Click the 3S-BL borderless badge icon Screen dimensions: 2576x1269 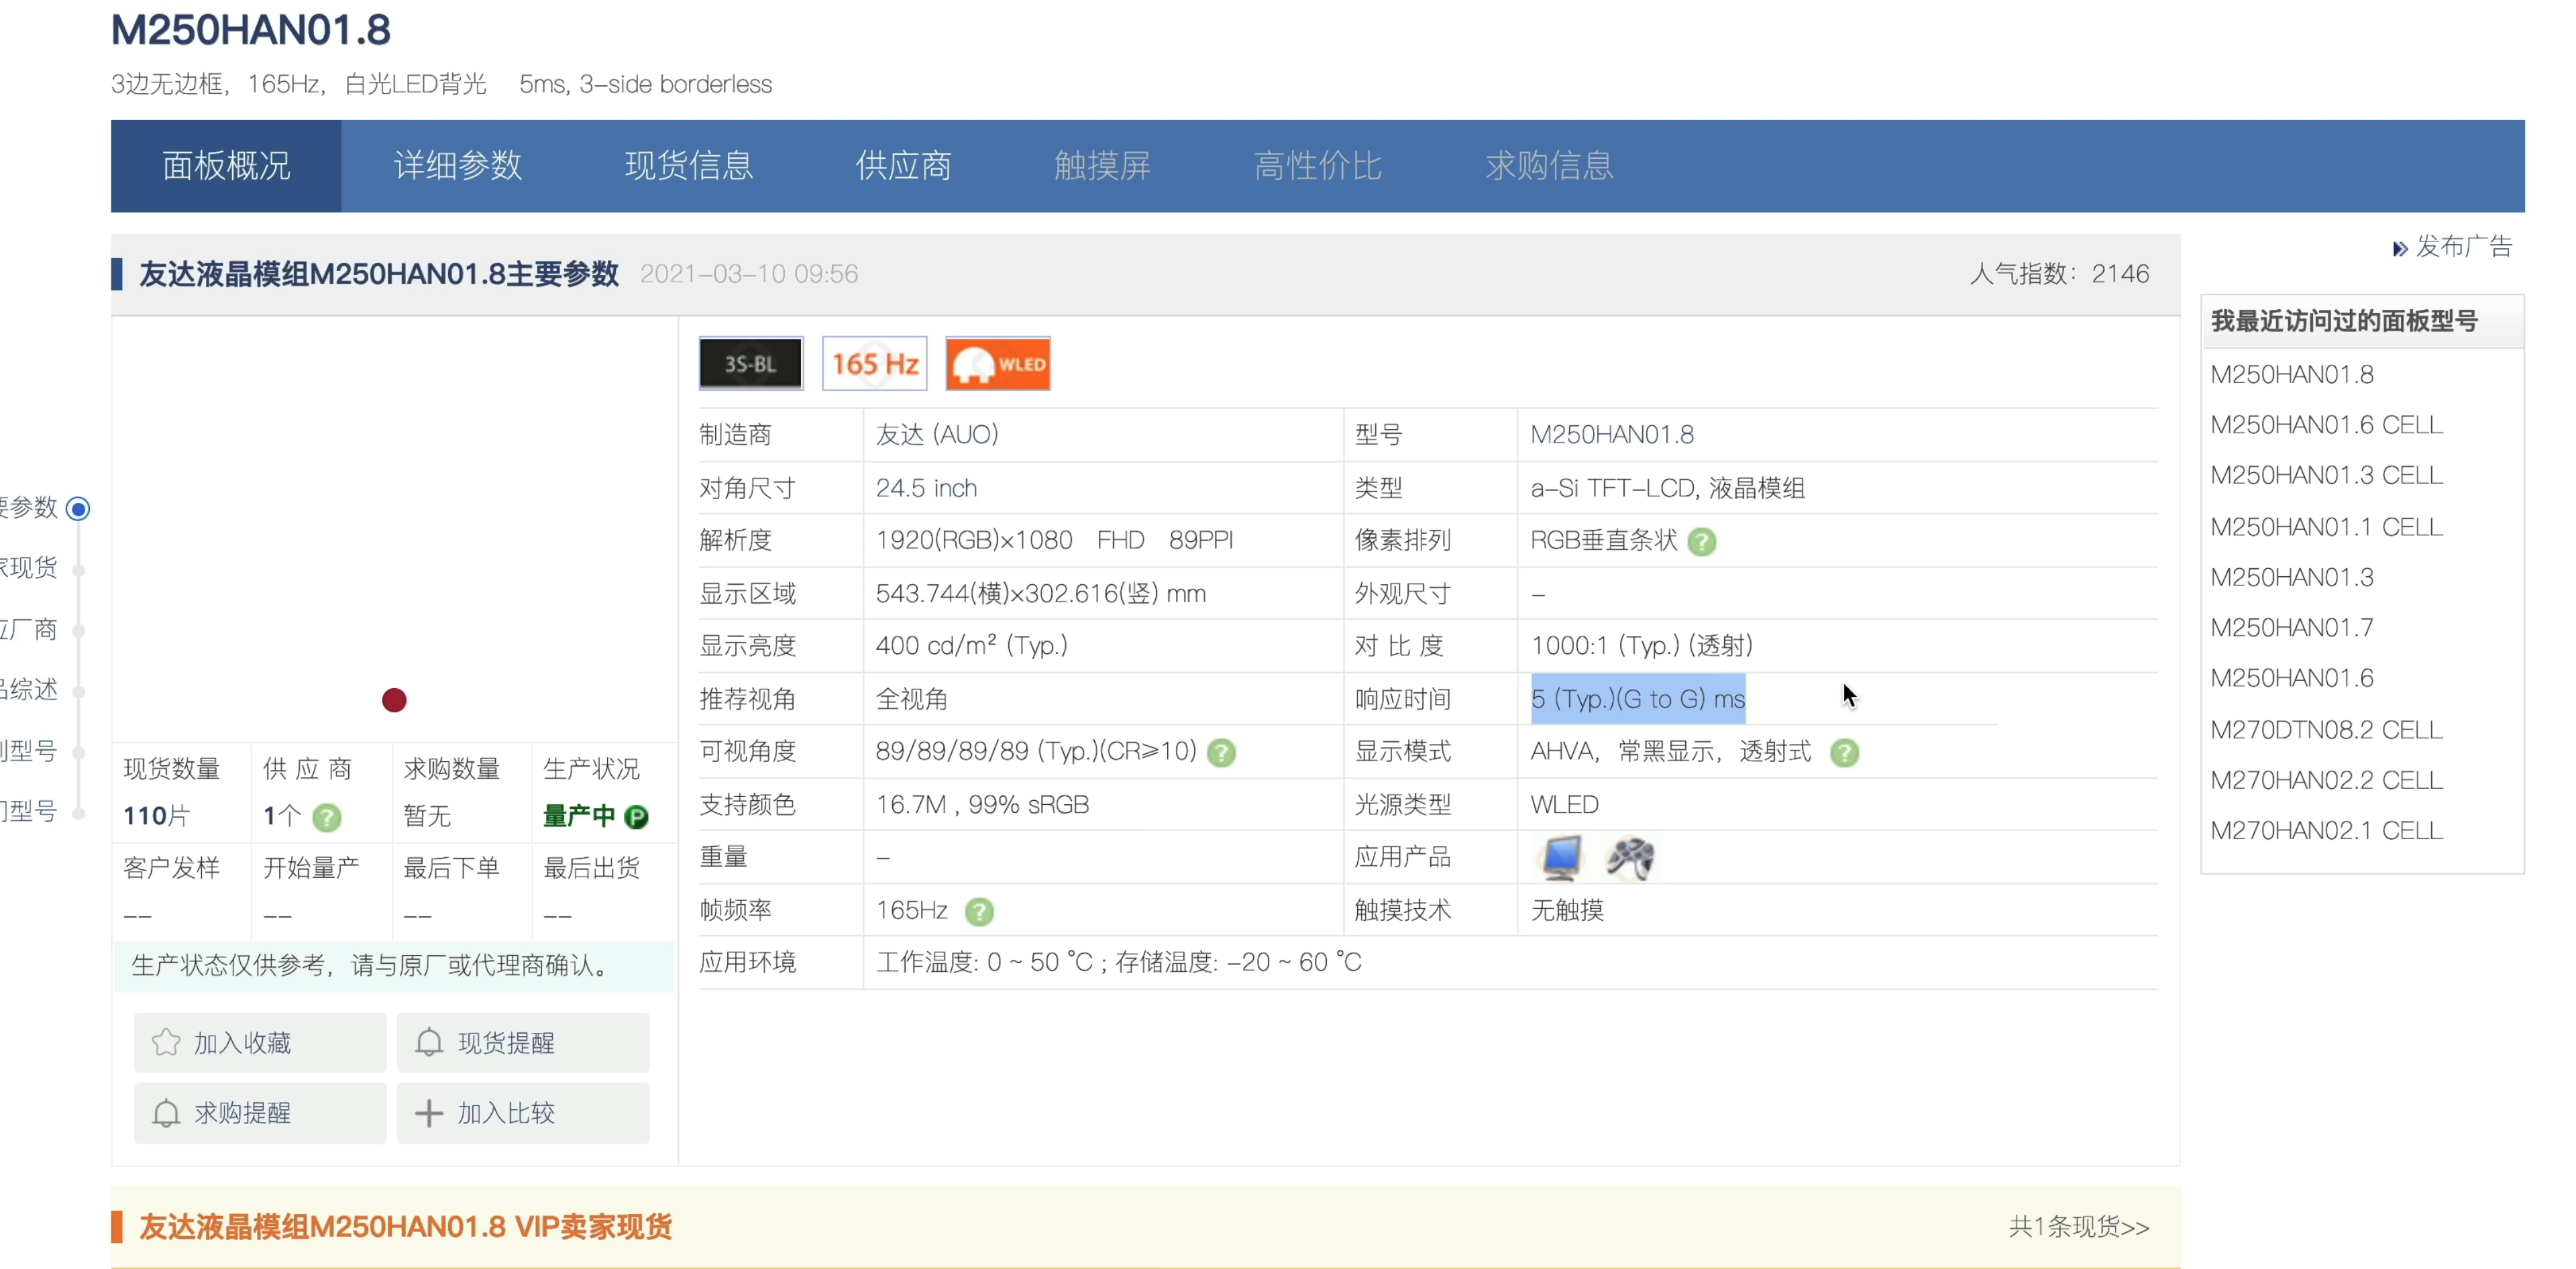750,364
